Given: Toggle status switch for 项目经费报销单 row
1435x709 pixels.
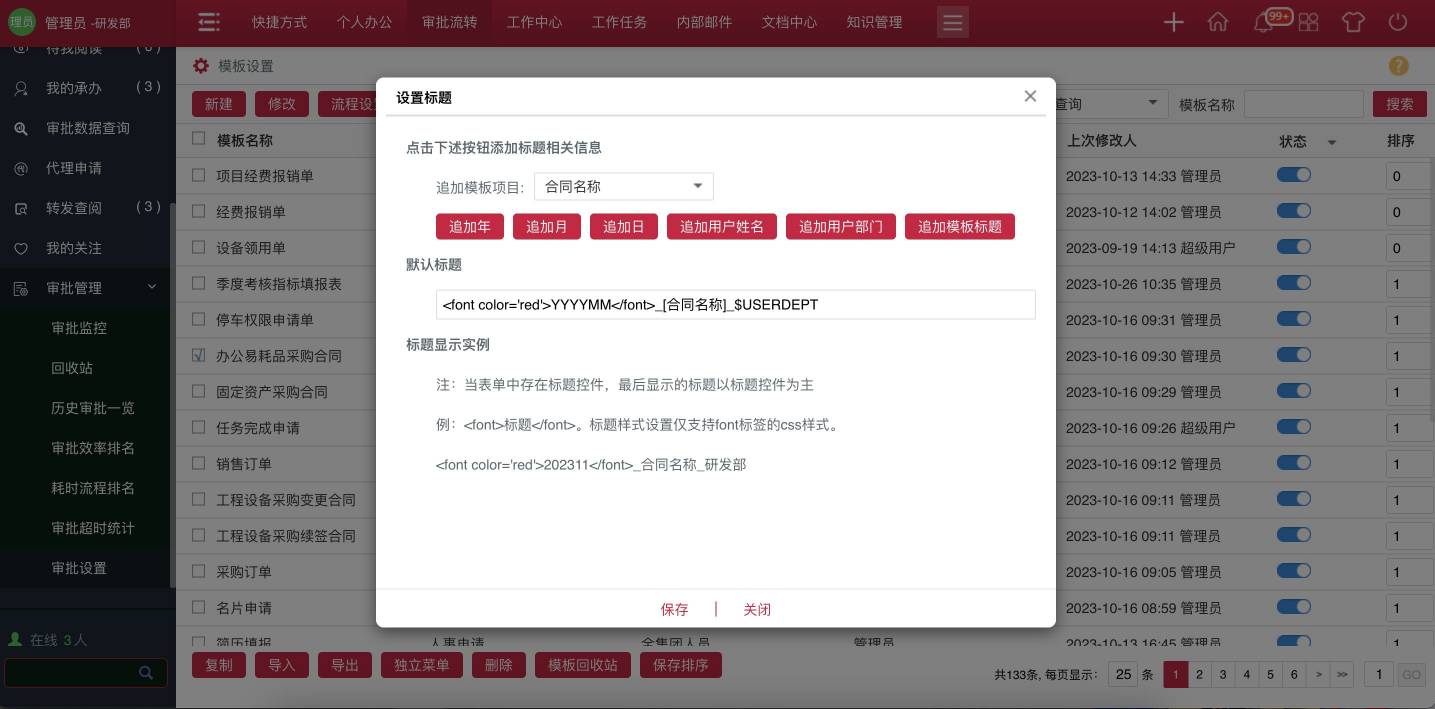Looking at the screenshot, I should pyautogui.click(x=1293, y=176).
